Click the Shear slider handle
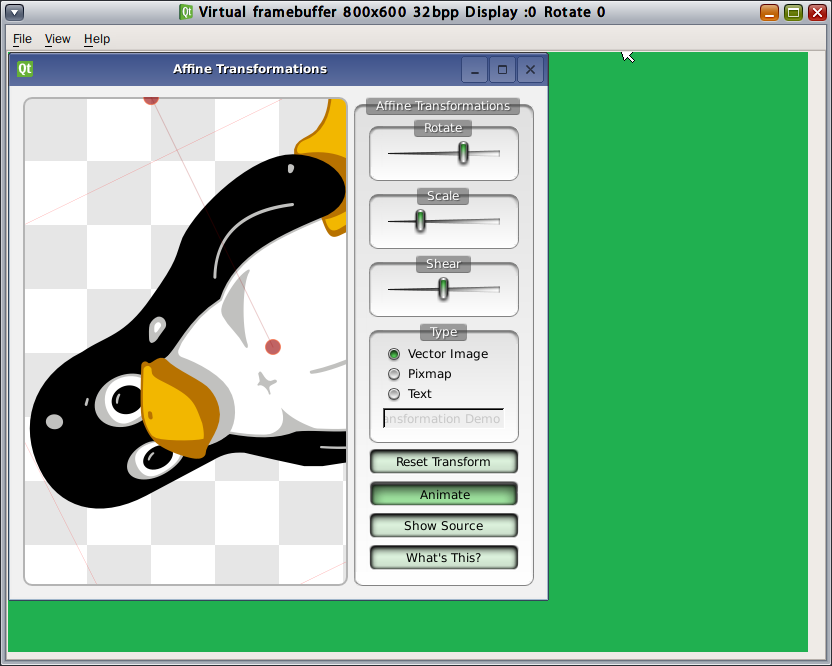832x666 pixels. coord(443,289)
